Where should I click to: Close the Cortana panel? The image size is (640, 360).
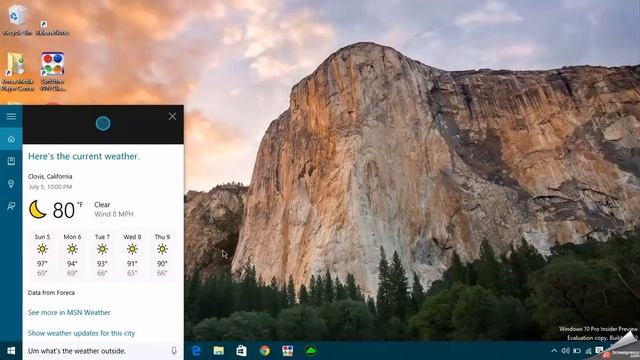point(172,116)
